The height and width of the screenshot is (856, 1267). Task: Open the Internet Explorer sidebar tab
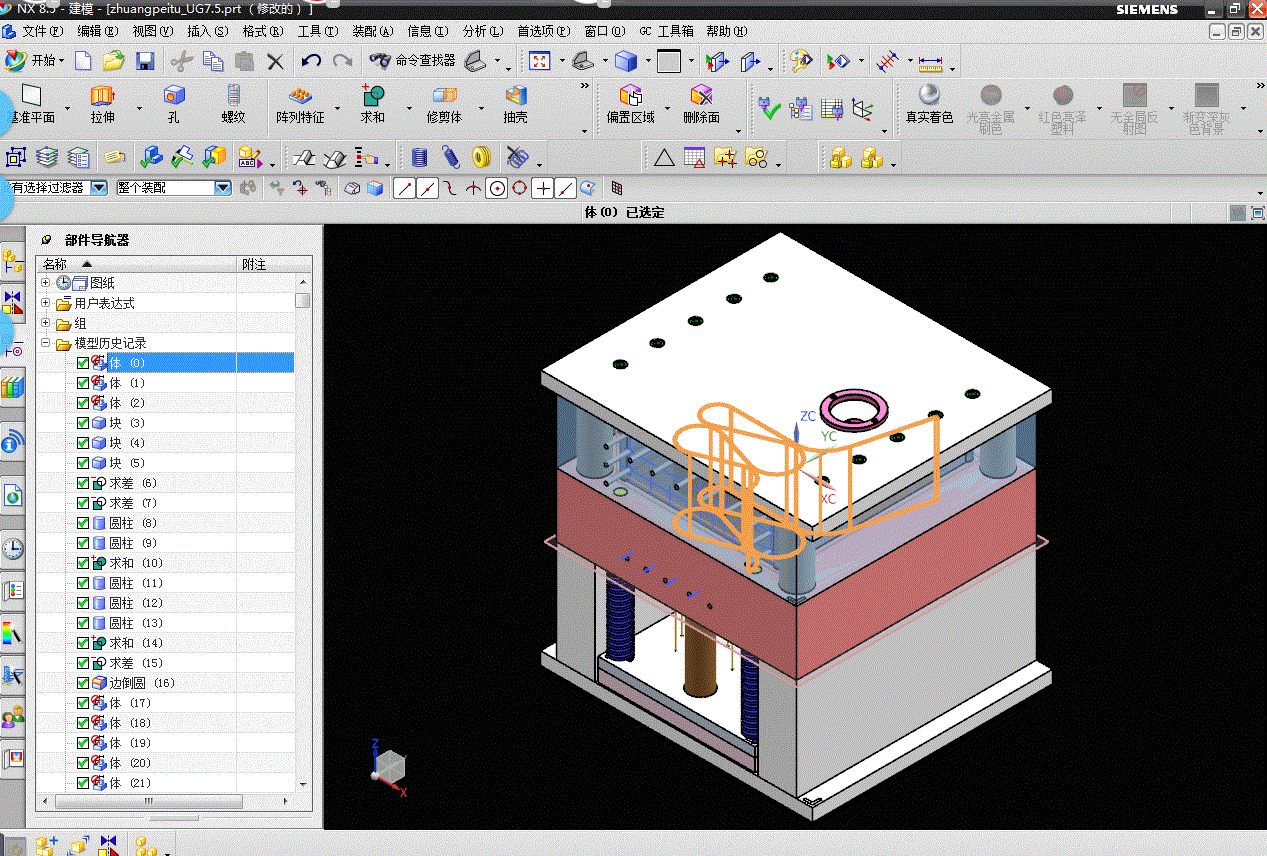(x=13, y=495)
